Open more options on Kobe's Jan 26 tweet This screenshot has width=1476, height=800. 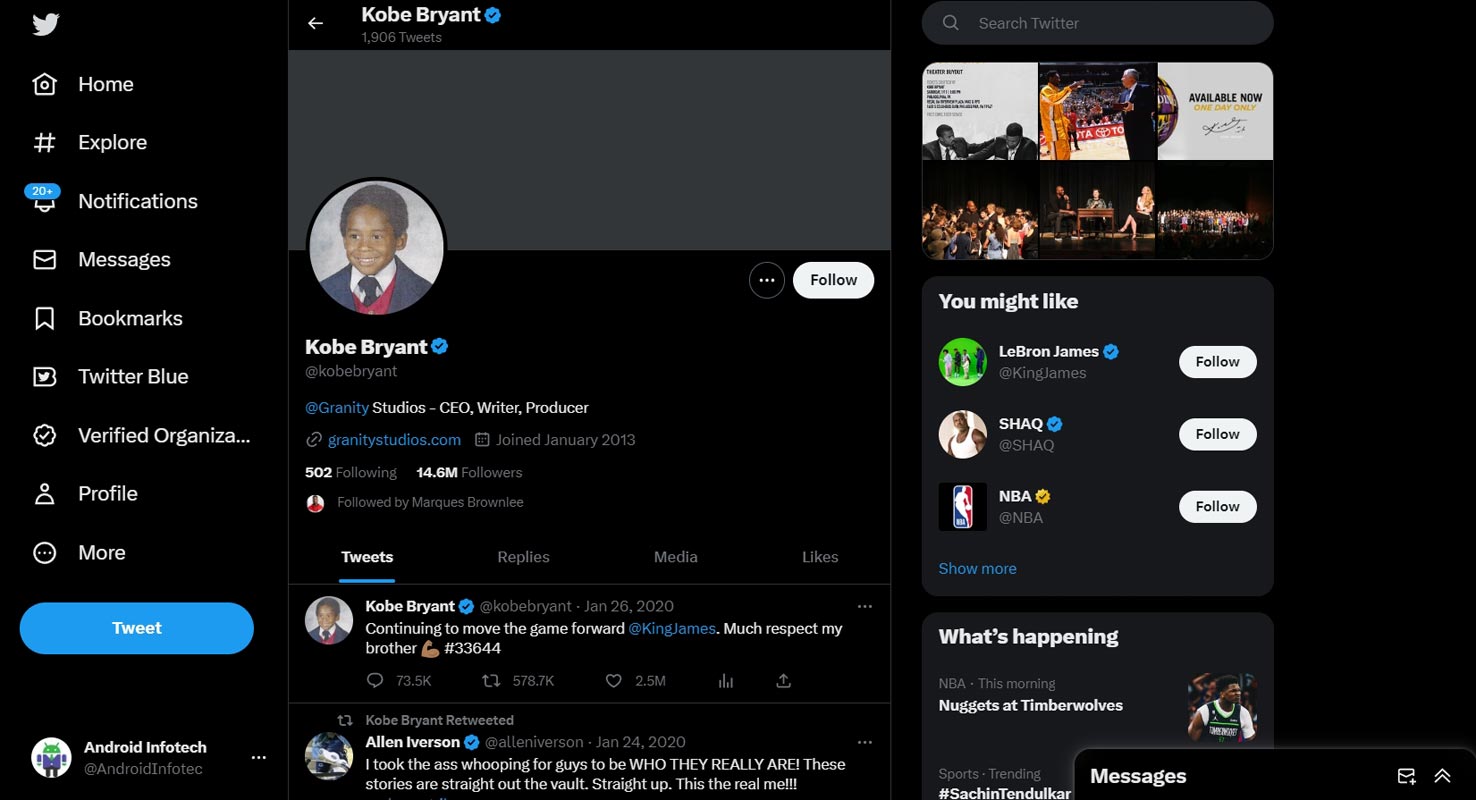pyautogui.click(x=865, y=606)
